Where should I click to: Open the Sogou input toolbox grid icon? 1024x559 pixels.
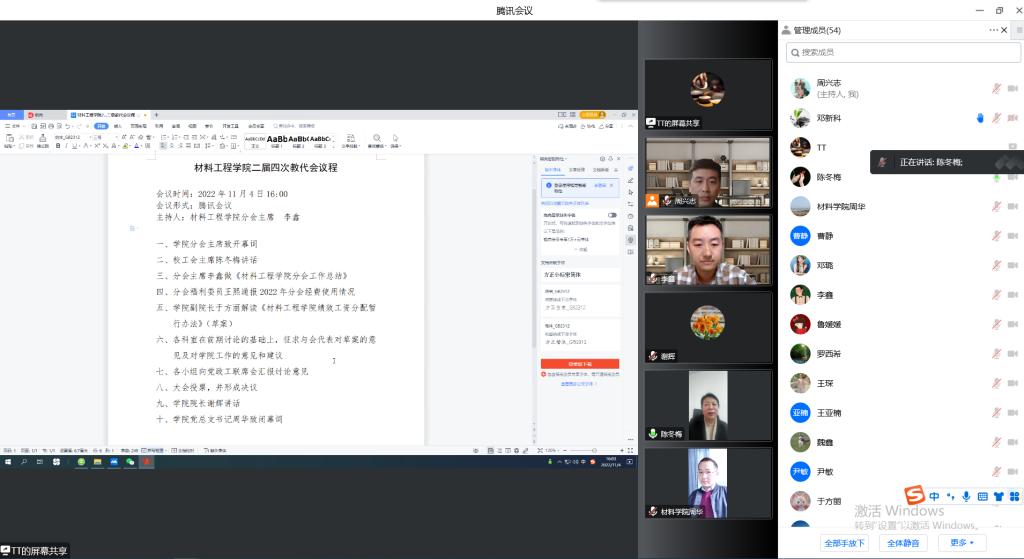1014,497
